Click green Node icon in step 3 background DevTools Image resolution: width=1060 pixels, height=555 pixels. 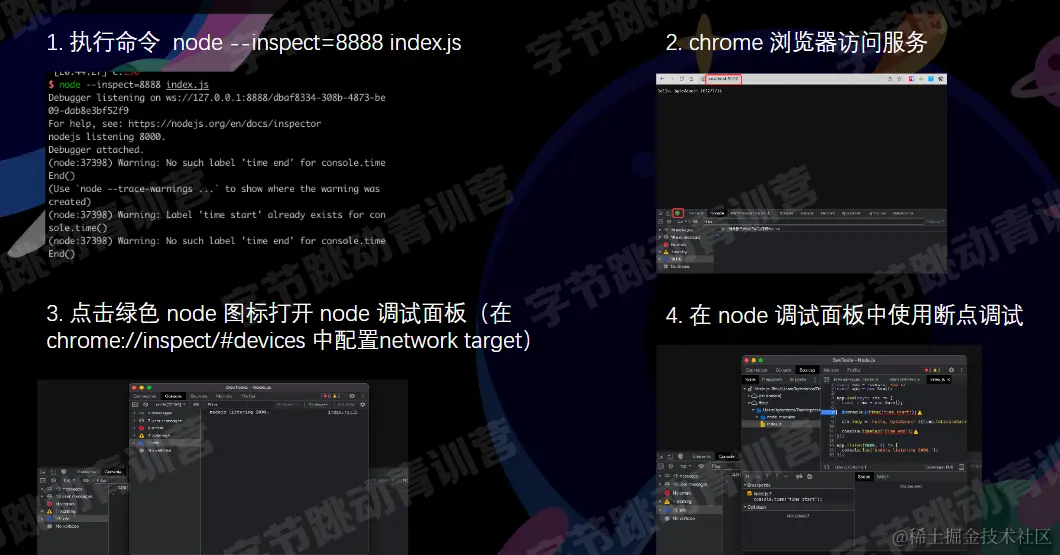(x=64, y=472)
